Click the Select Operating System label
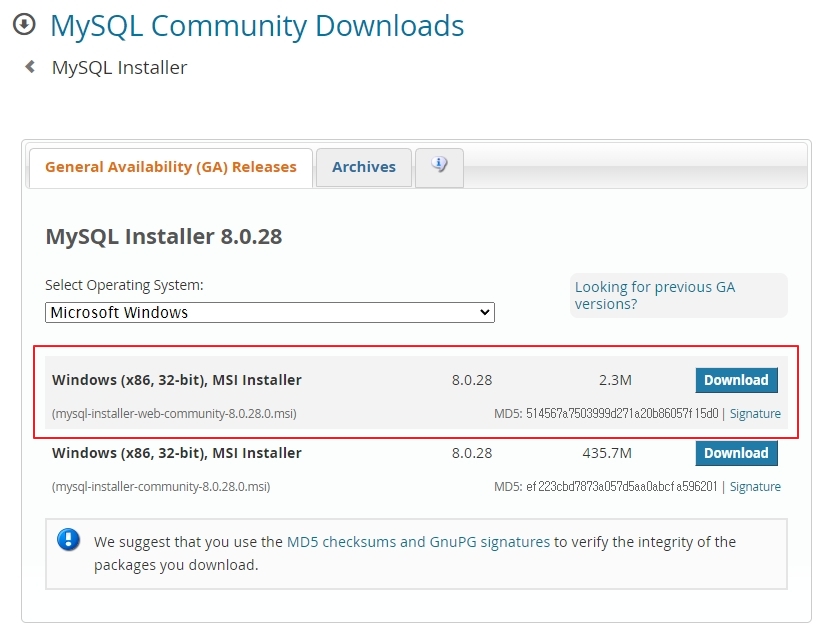The image size is (829, 644). tap(124, 285)
